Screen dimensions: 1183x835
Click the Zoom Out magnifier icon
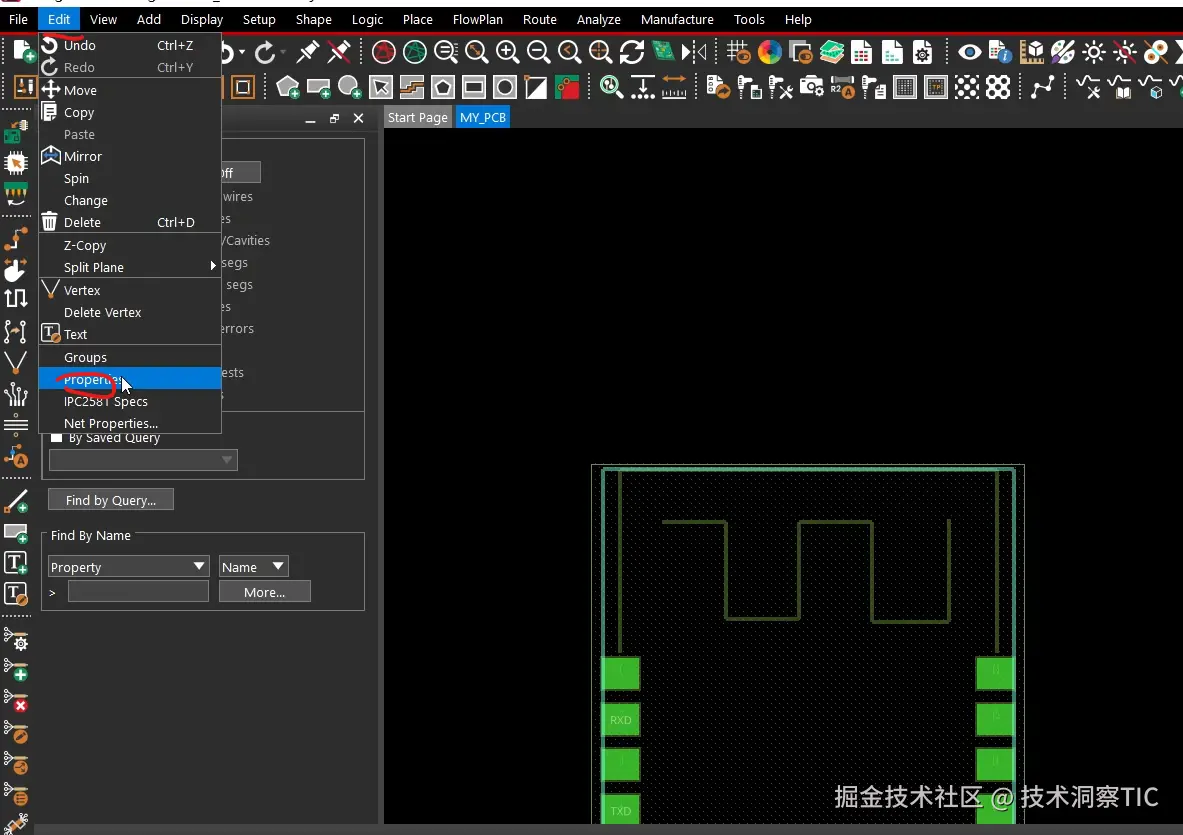tap(538, 52)
